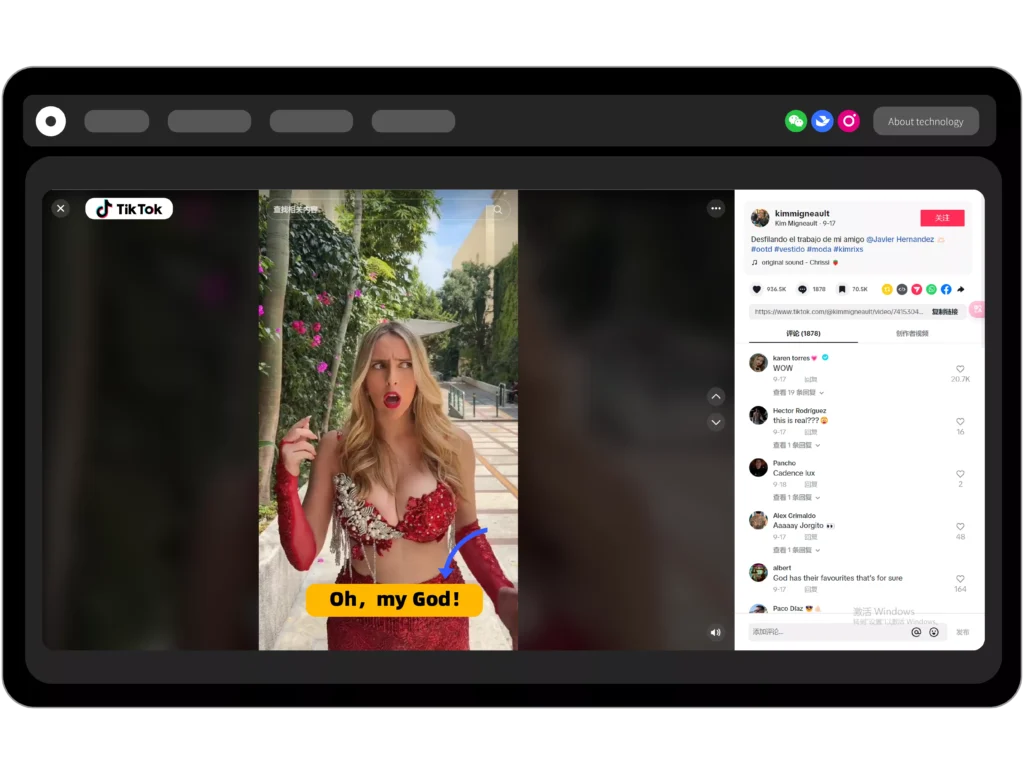Close the TikTok video viewer
Image resolution: width=1024 pixels, height=768 pixels.
coord(61,208)
